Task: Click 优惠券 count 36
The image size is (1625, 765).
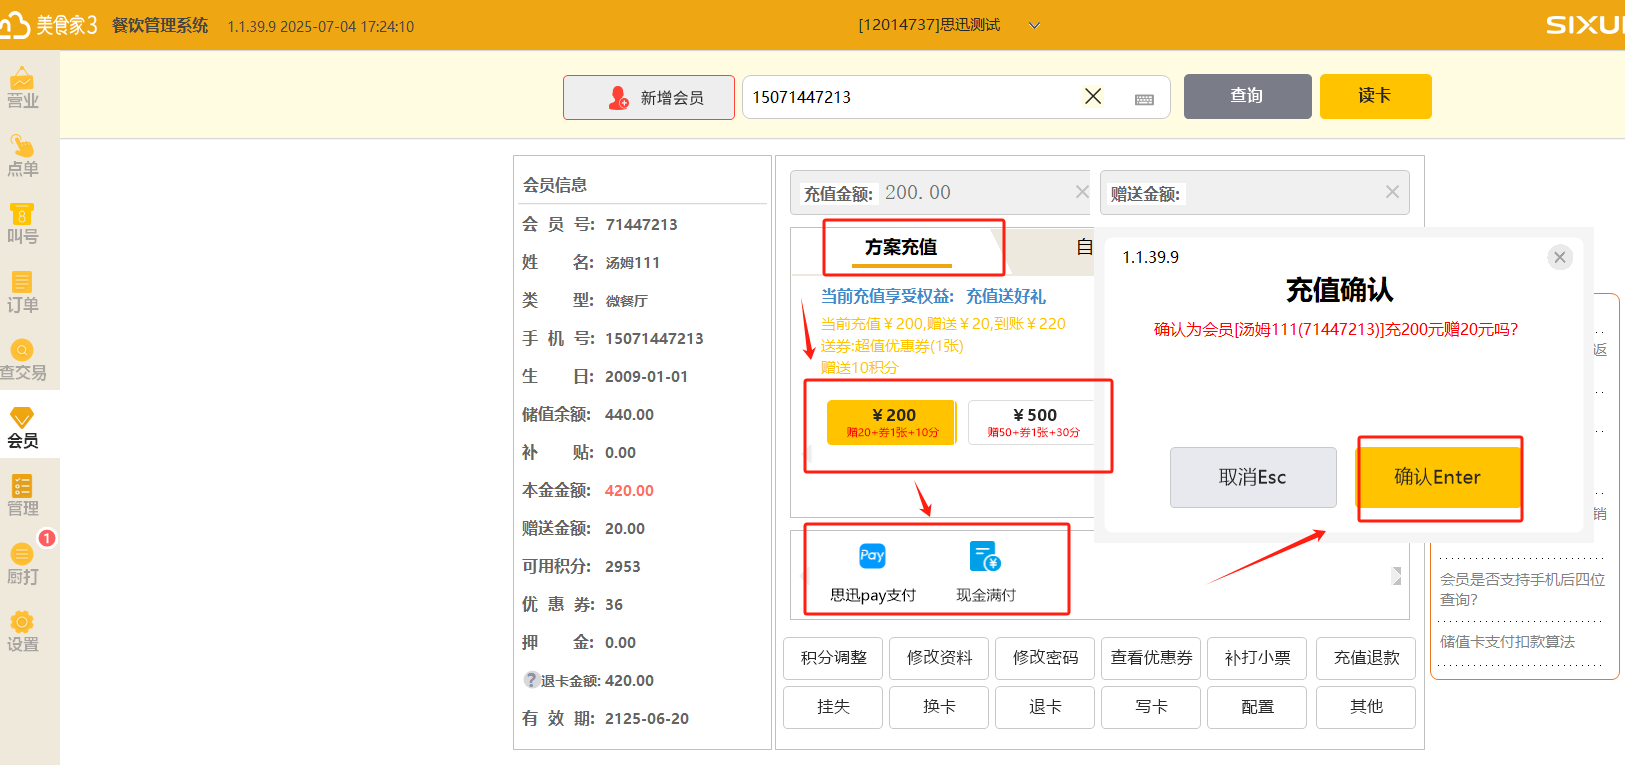Action: [x=614, y=604]
